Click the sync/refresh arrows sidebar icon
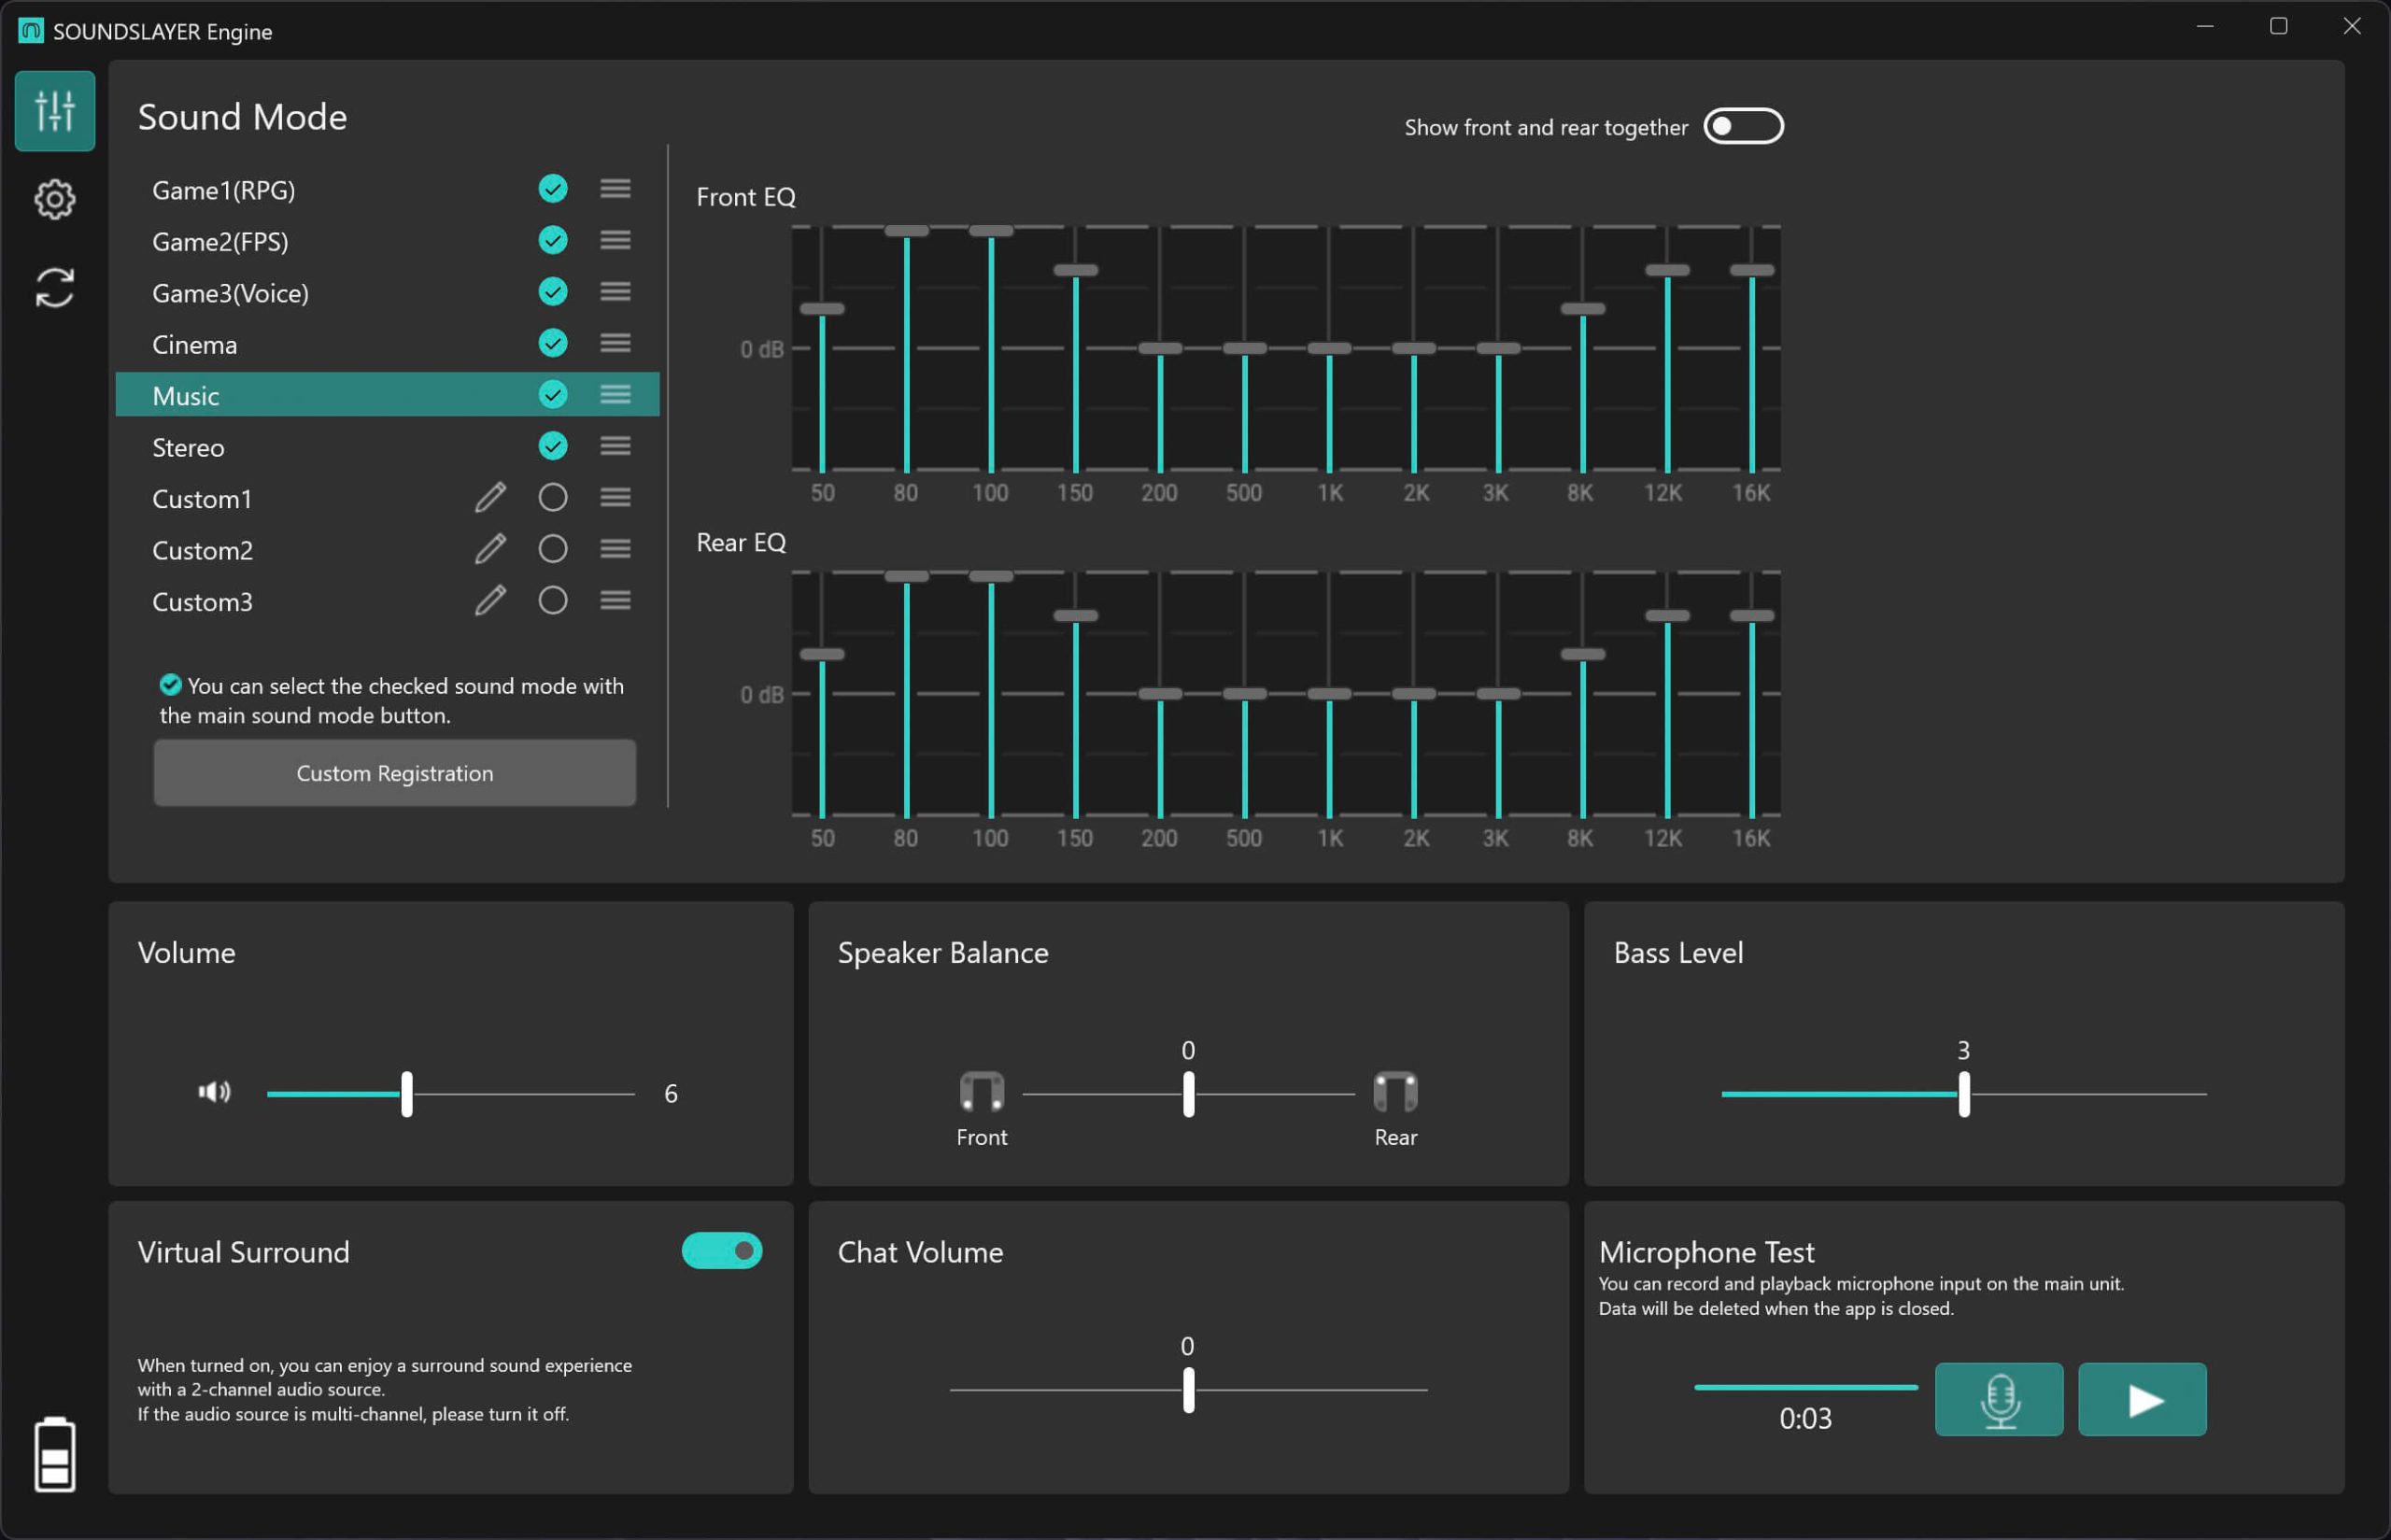The width and height of the screenshot is (2391, 1540). coord(55,288)
